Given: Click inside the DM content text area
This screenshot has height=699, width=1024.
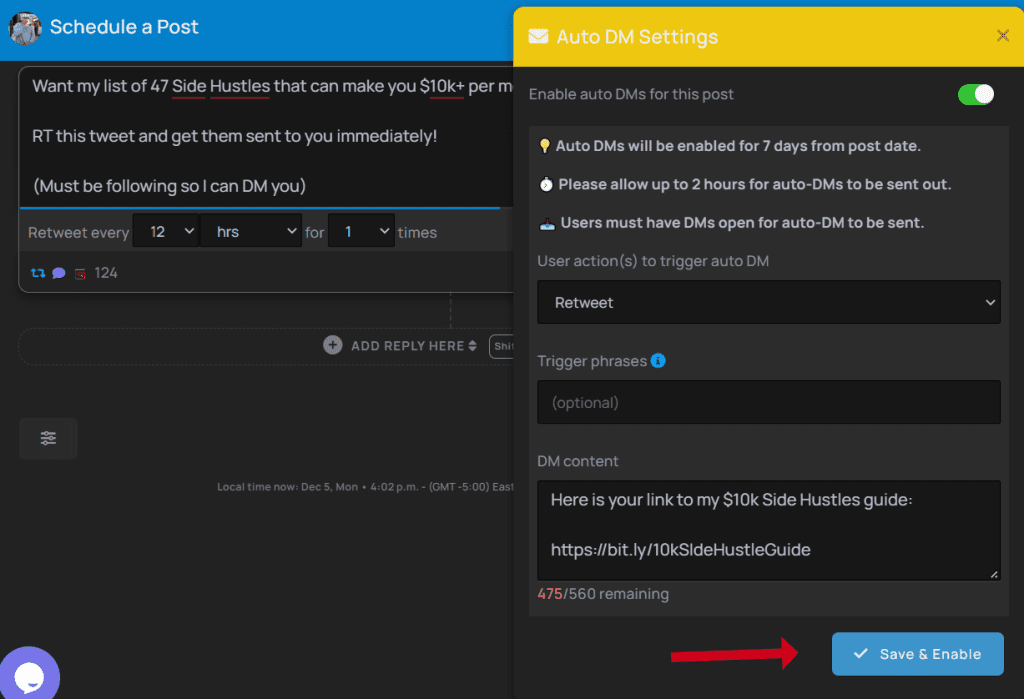Looking at the screenshot, I should pos(768,529).
